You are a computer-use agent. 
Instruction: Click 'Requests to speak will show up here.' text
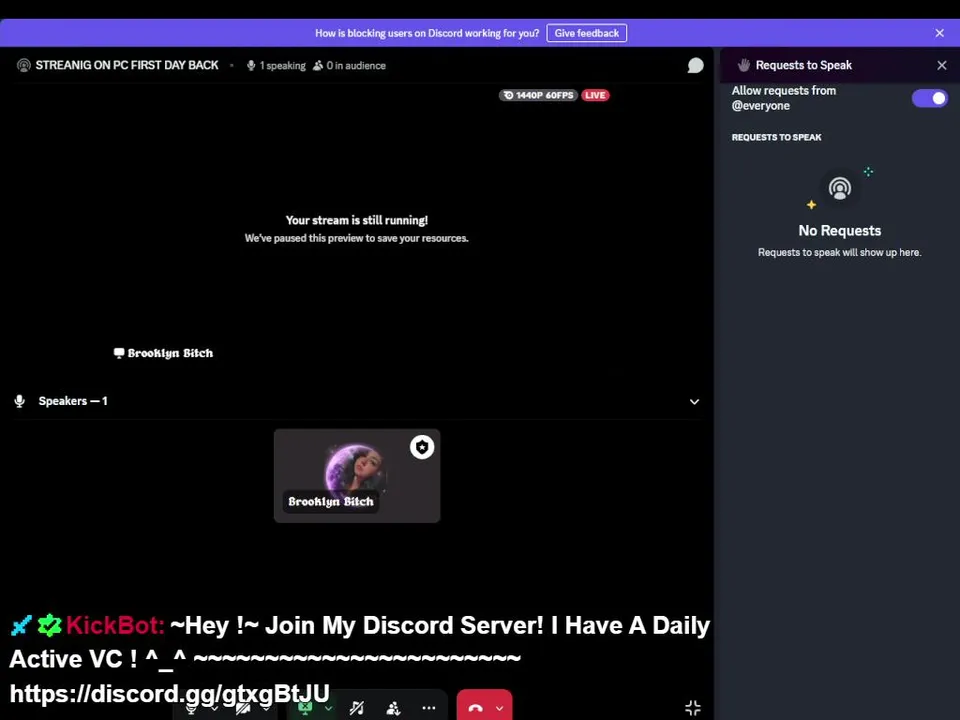(x=839, y=252)
